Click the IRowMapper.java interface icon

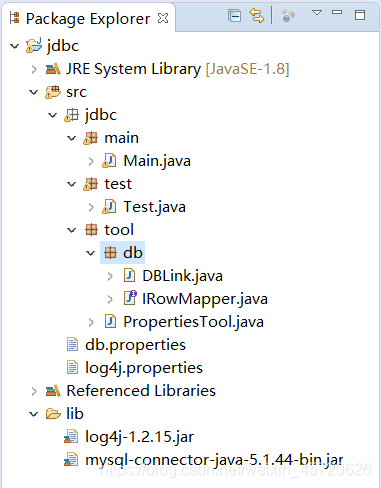coord(130,298)
